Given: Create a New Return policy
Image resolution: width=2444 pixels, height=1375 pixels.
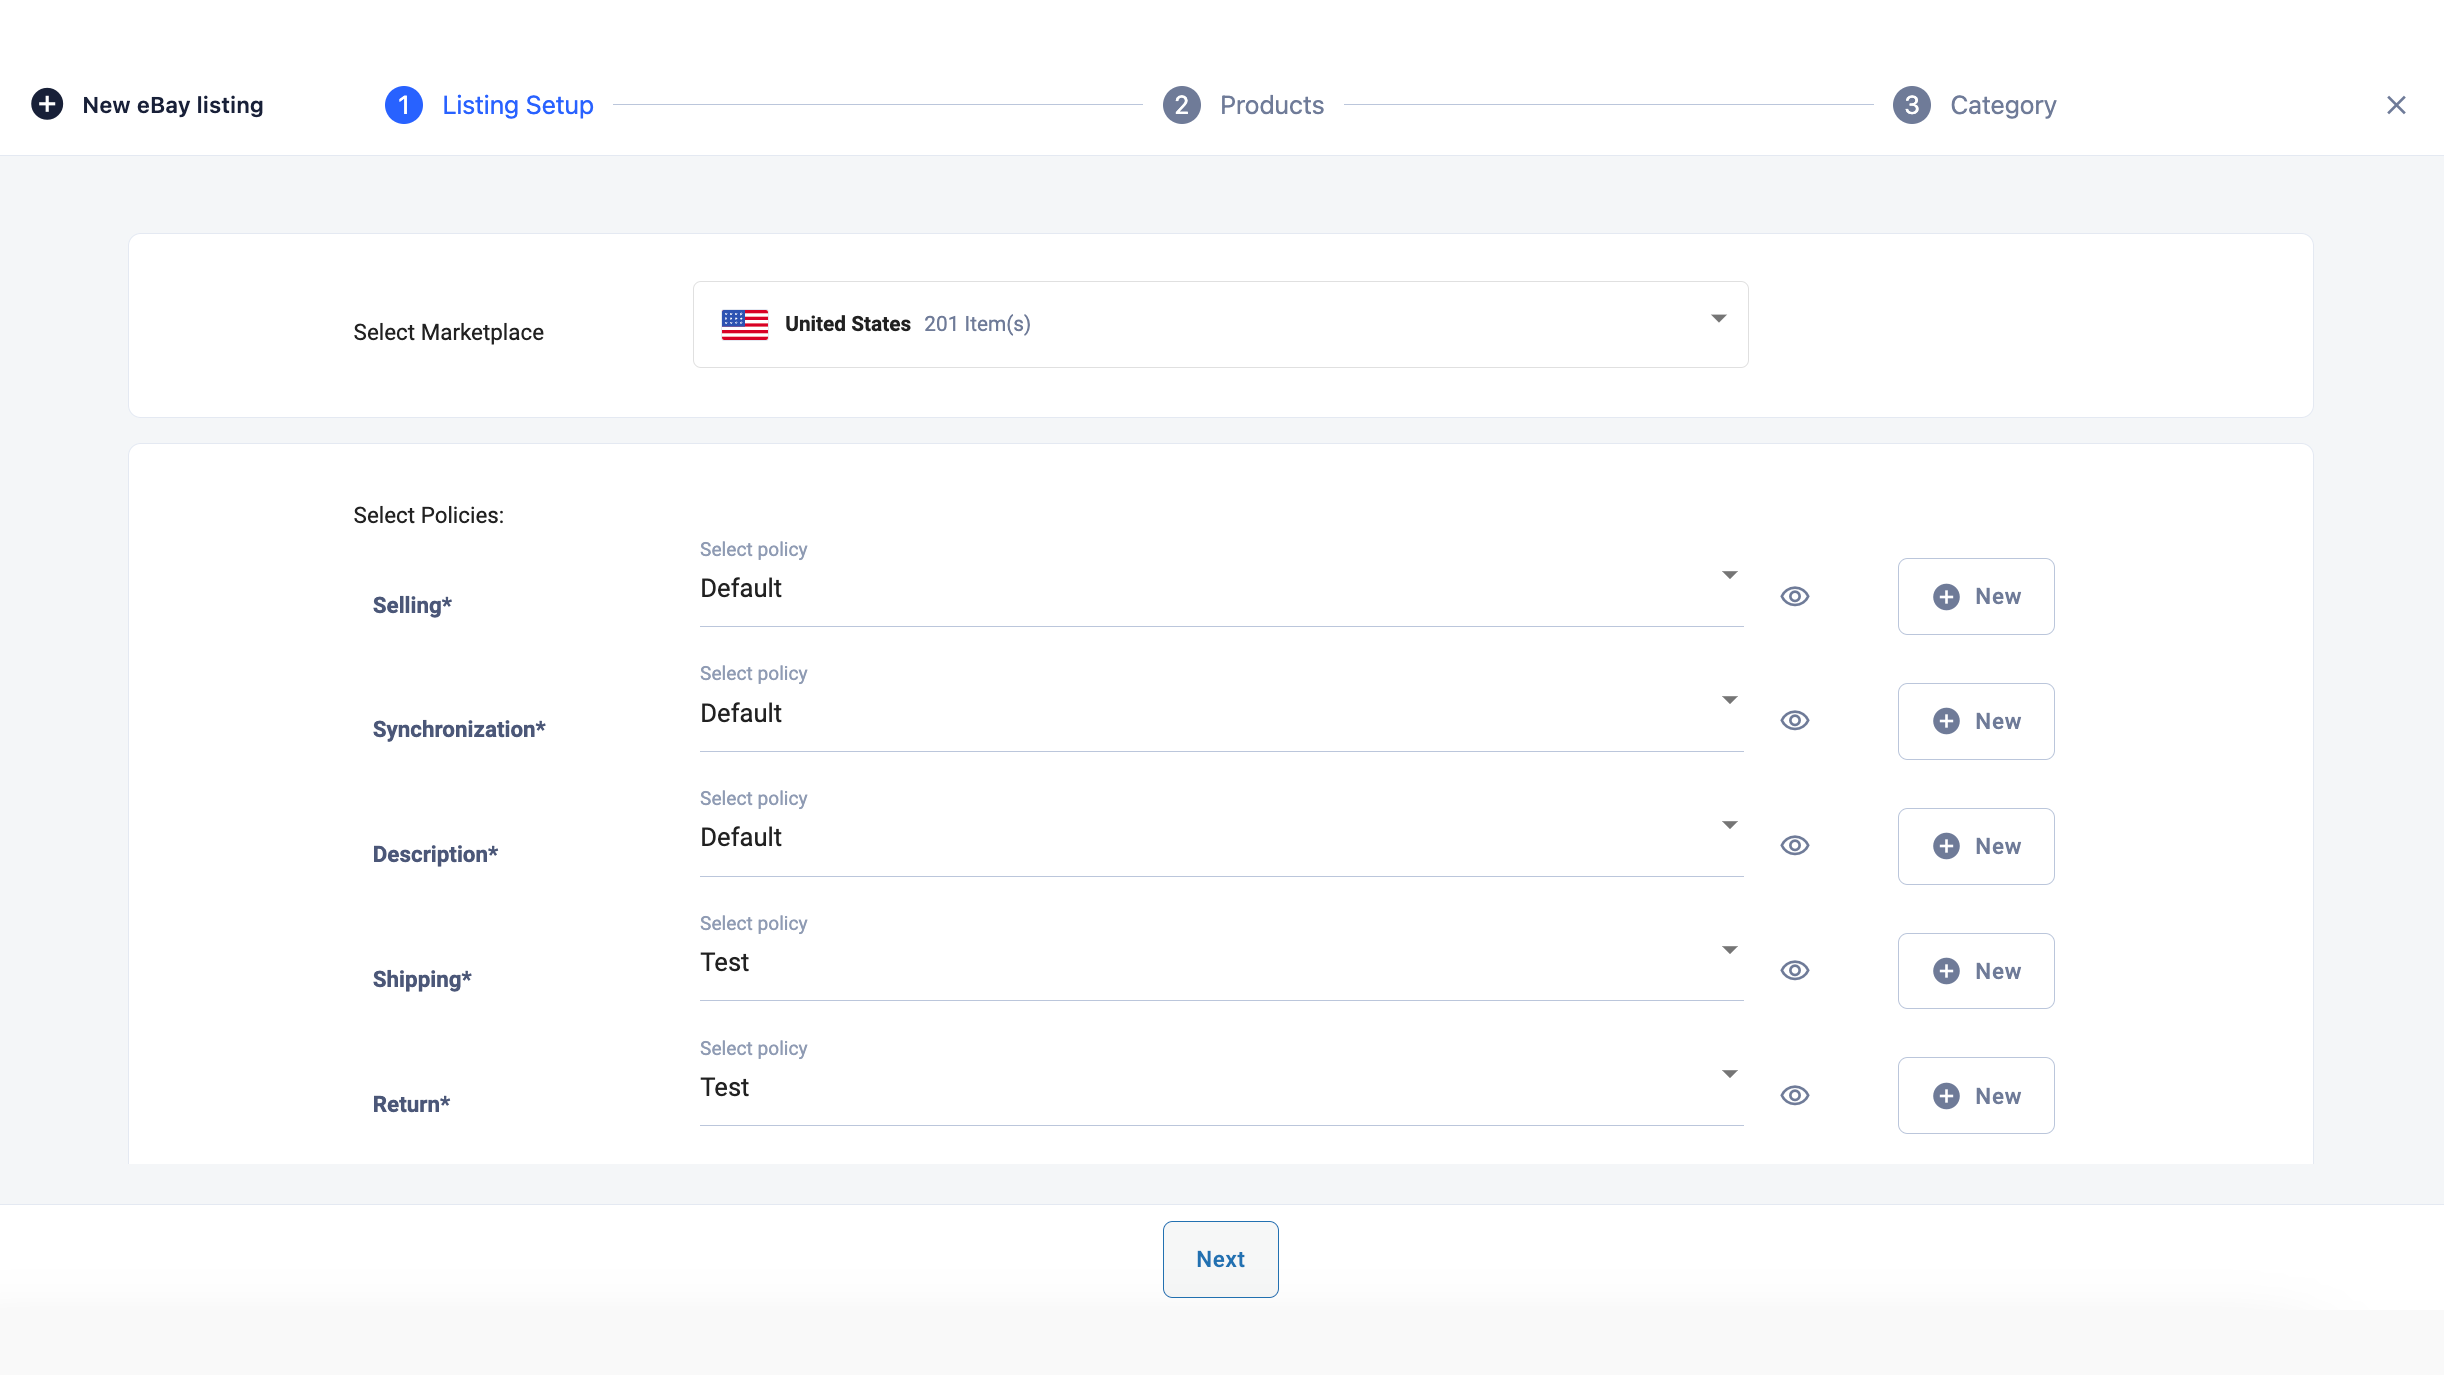Looking at the screenshot, I should tap(1976, 1096).
